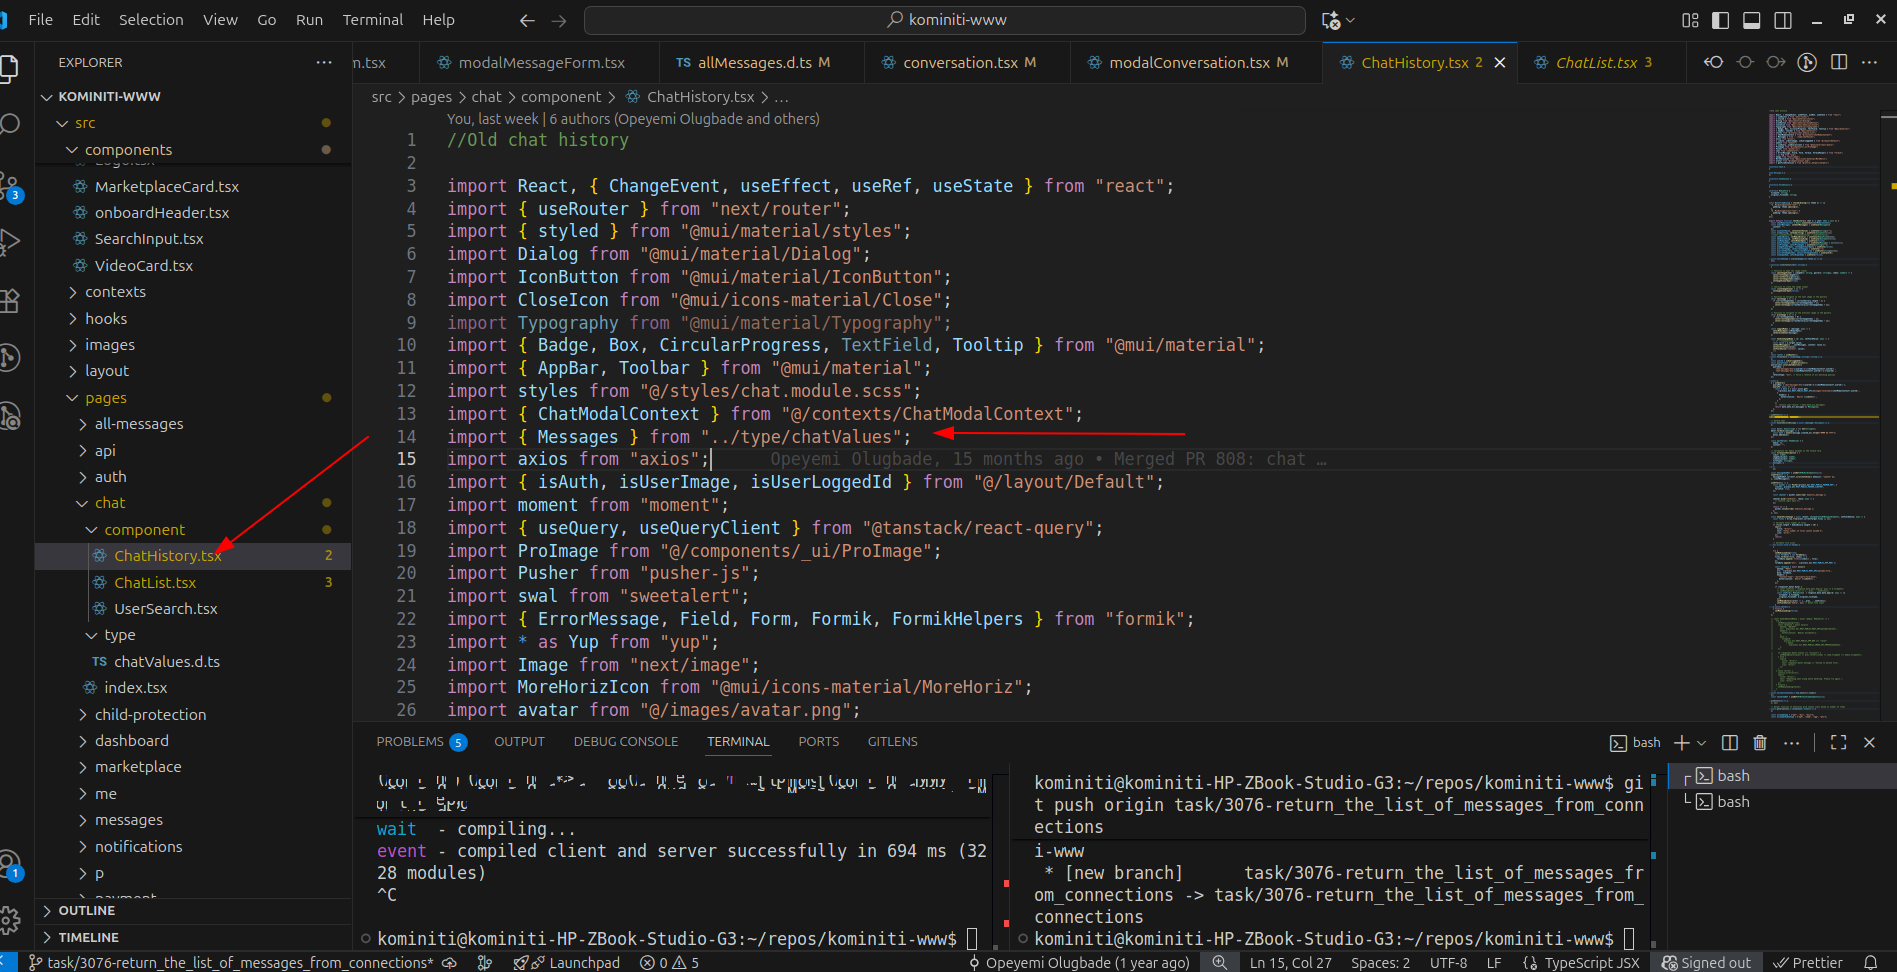This screenshot has width=1897, height=972.
Task: Split the terminal using the split icon
Action: pyautogui.click(x=1730, y=743)
